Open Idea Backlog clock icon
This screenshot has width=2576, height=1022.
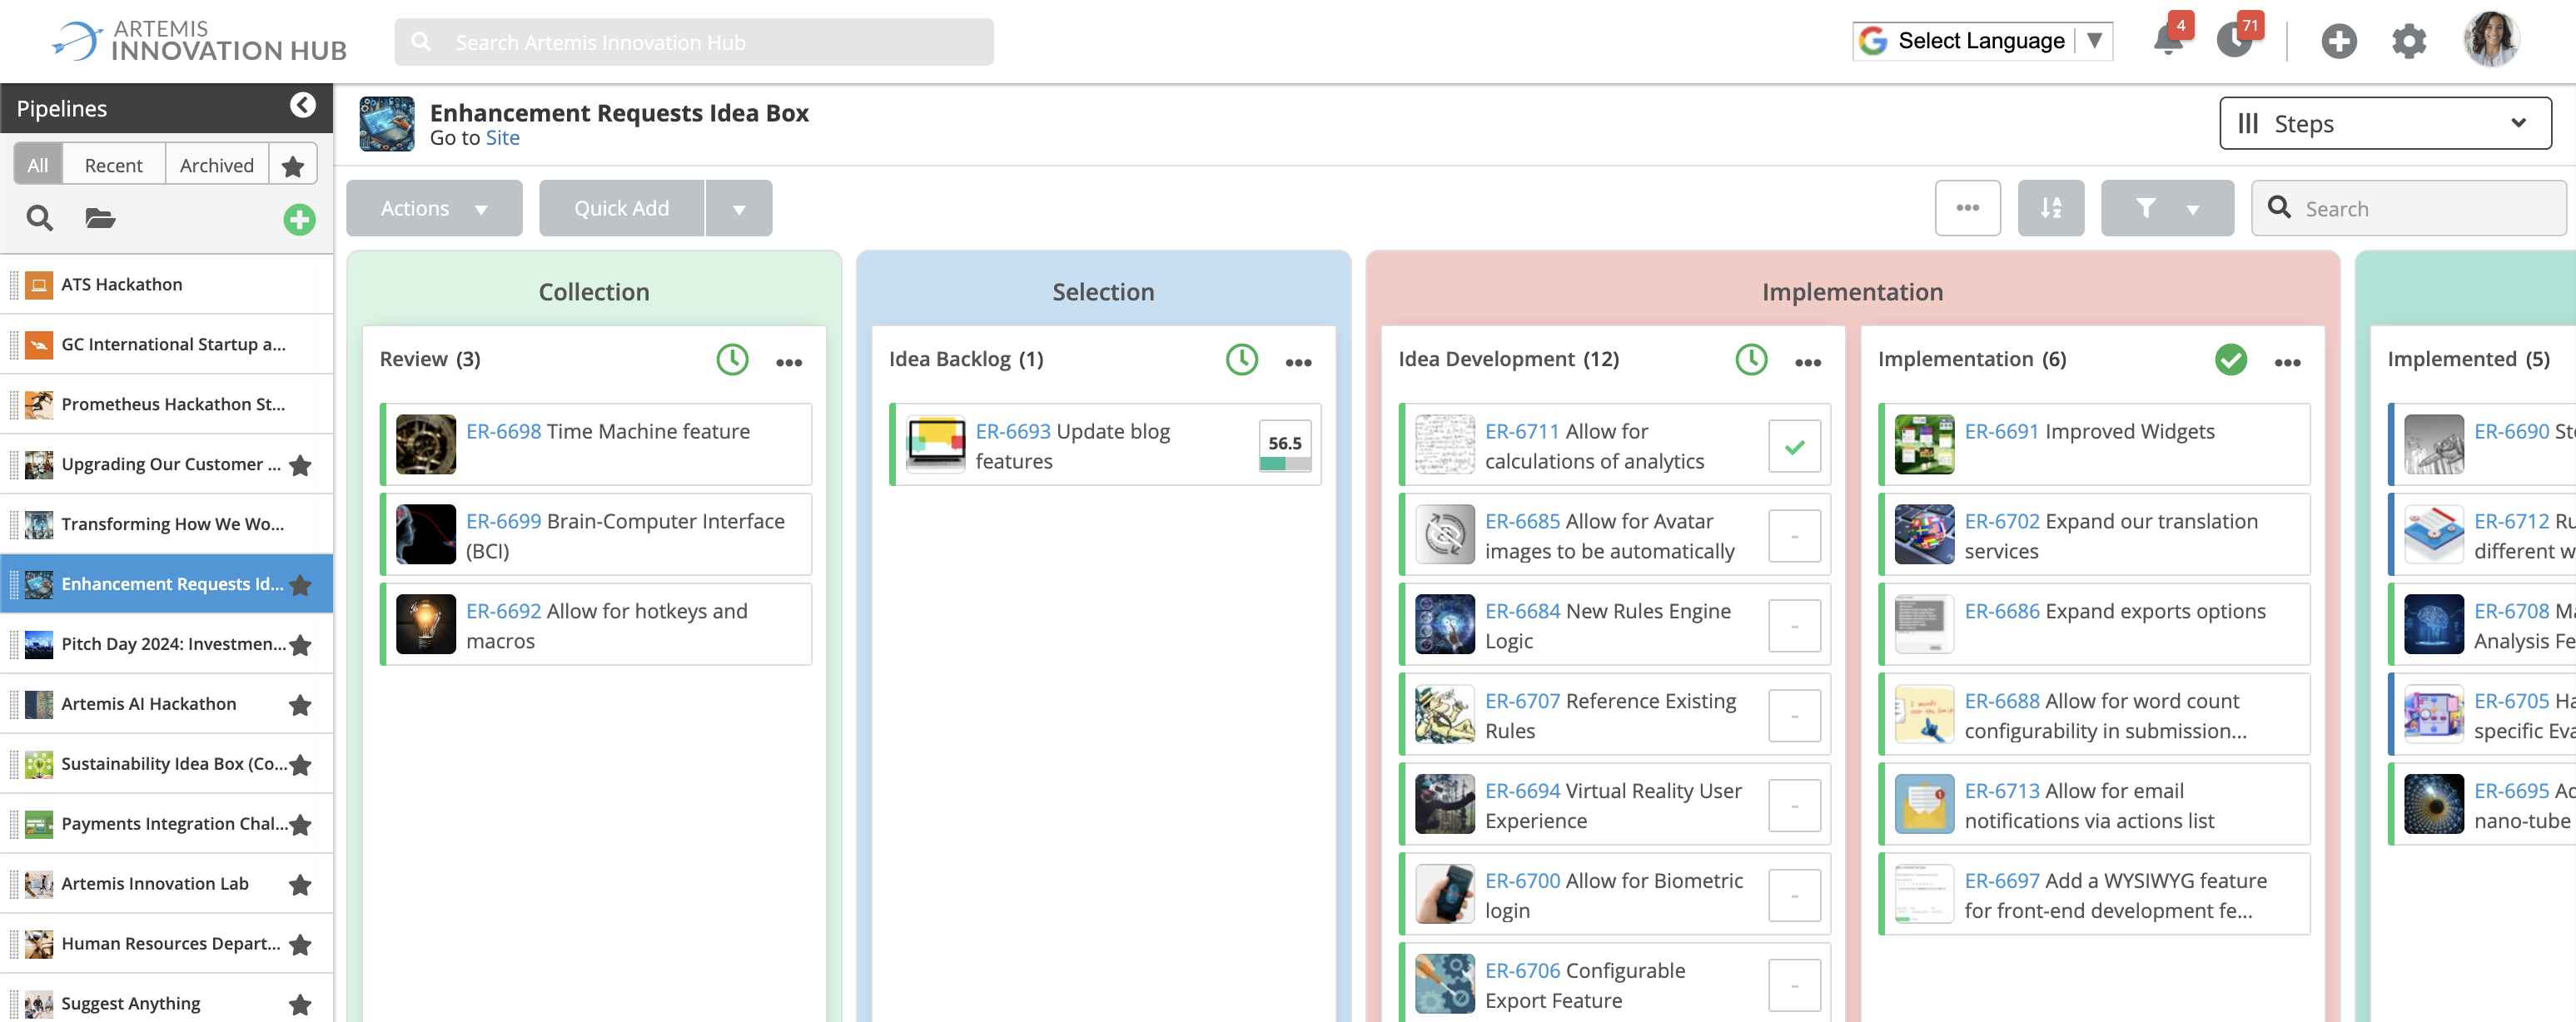(x=1242, y=359)
